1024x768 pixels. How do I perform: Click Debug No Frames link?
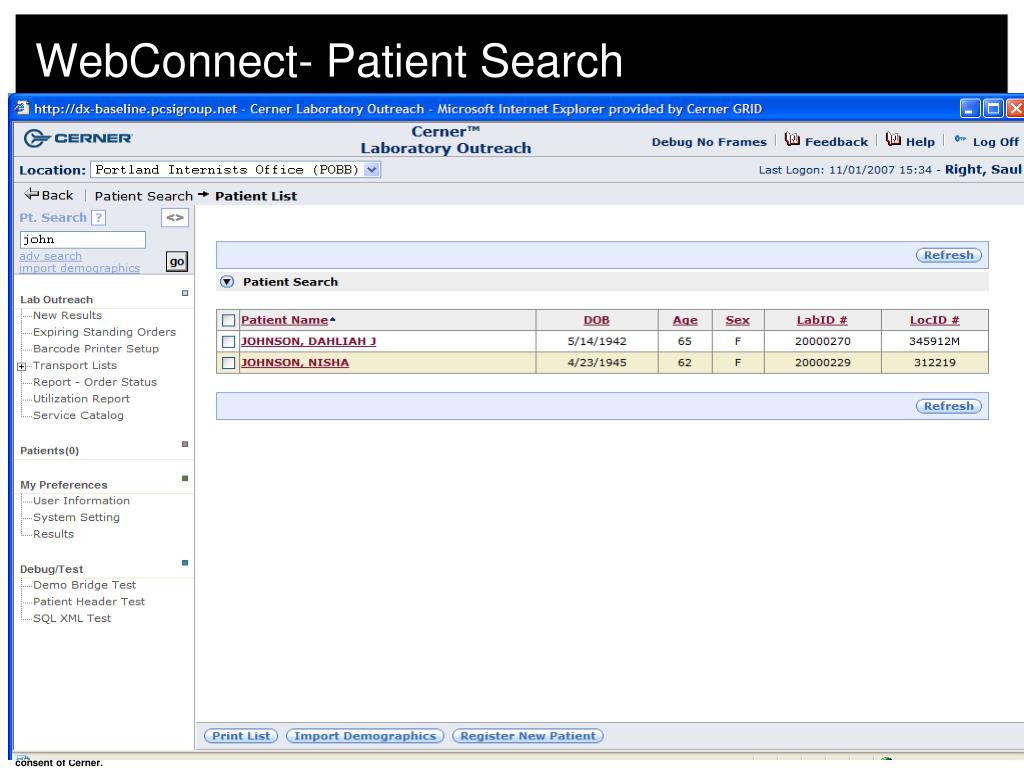tap(709, 142)
